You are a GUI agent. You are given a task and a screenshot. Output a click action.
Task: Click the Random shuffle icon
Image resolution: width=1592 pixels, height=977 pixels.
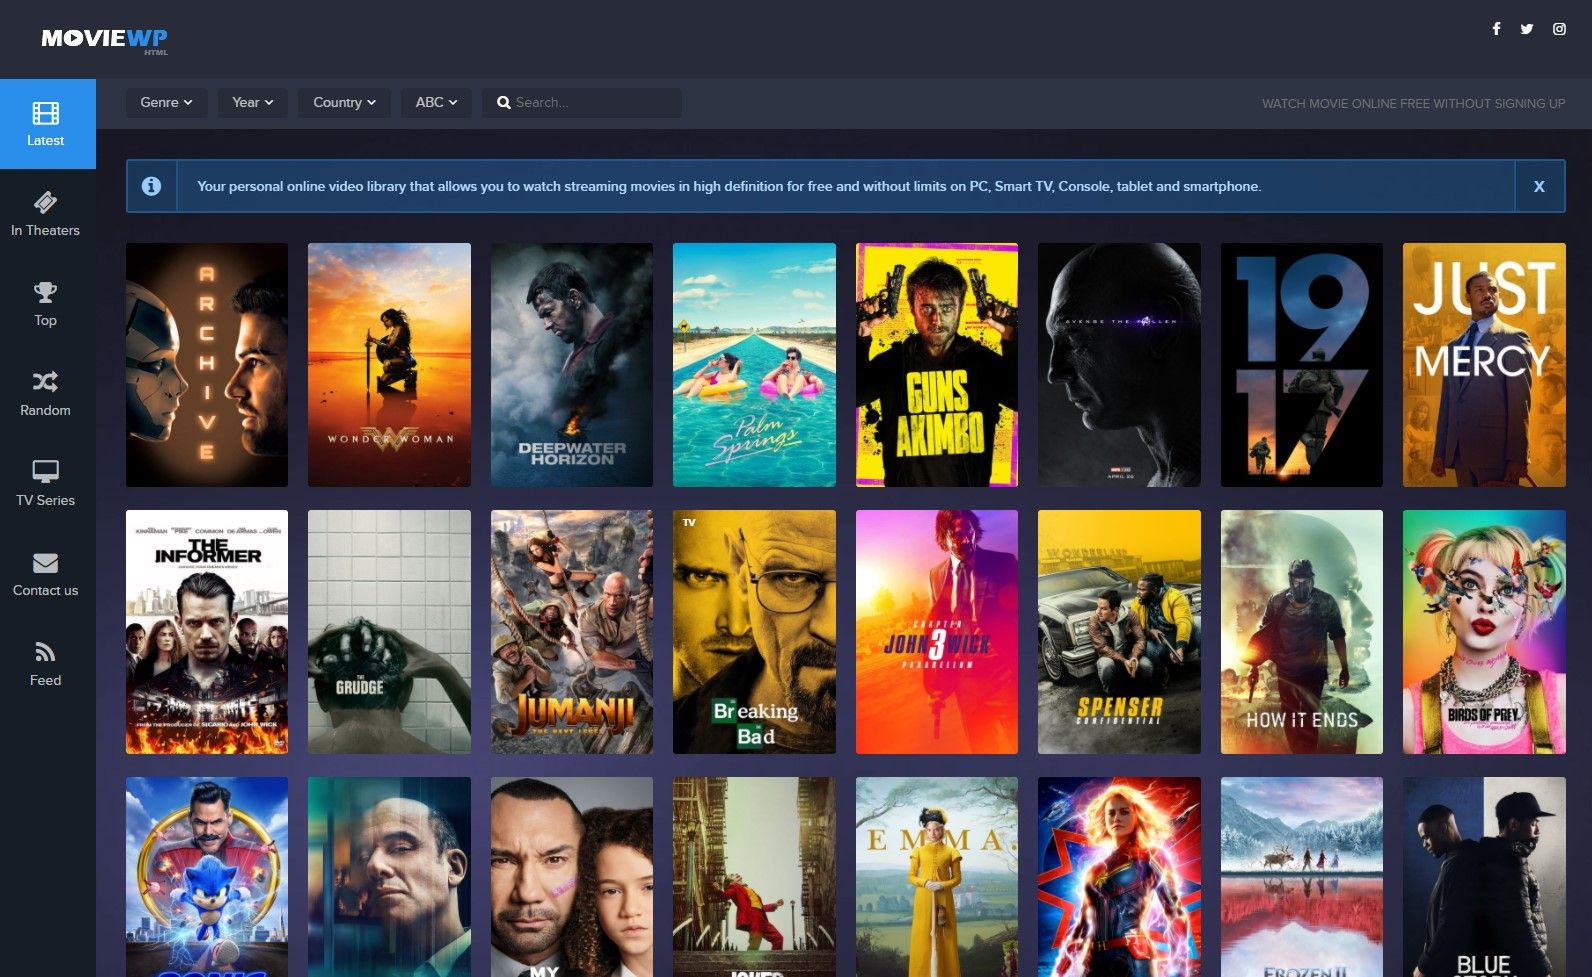[45, 382]
